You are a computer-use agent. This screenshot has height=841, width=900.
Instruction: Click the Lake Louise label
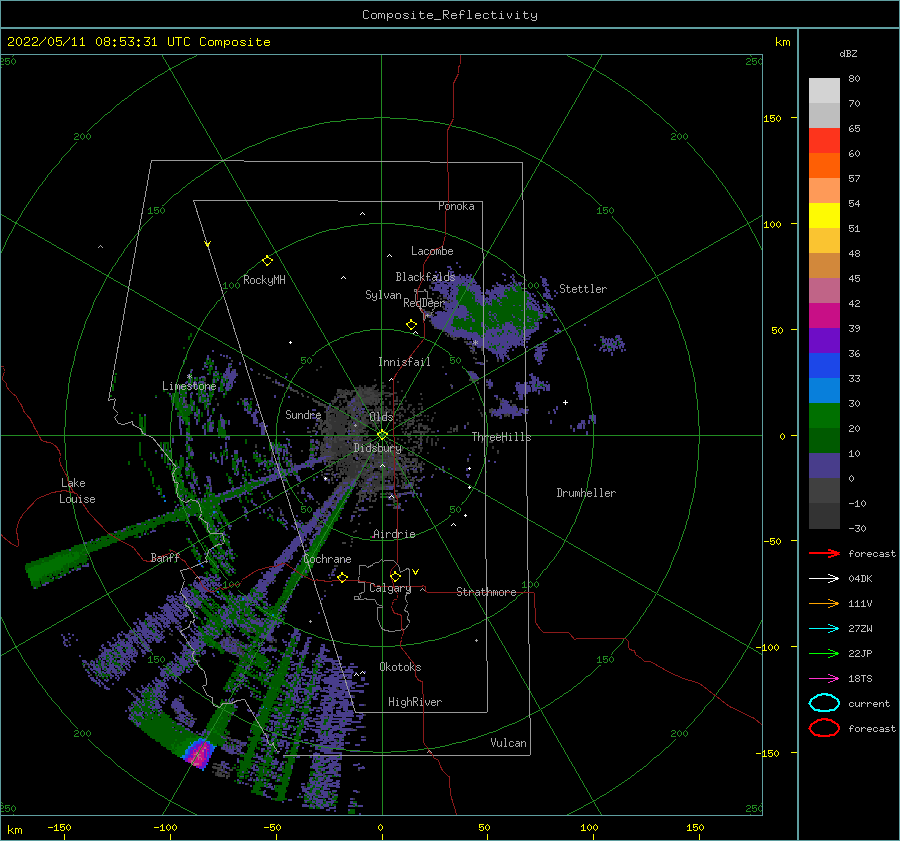click(x=77, y=491)
